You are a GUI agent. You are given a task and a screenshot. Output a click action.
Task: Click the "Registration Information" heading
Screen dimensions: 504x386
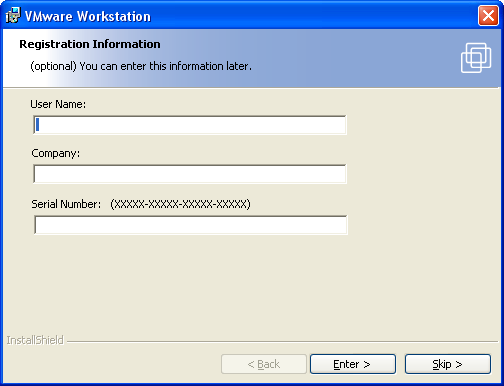(x=90, y=44)
